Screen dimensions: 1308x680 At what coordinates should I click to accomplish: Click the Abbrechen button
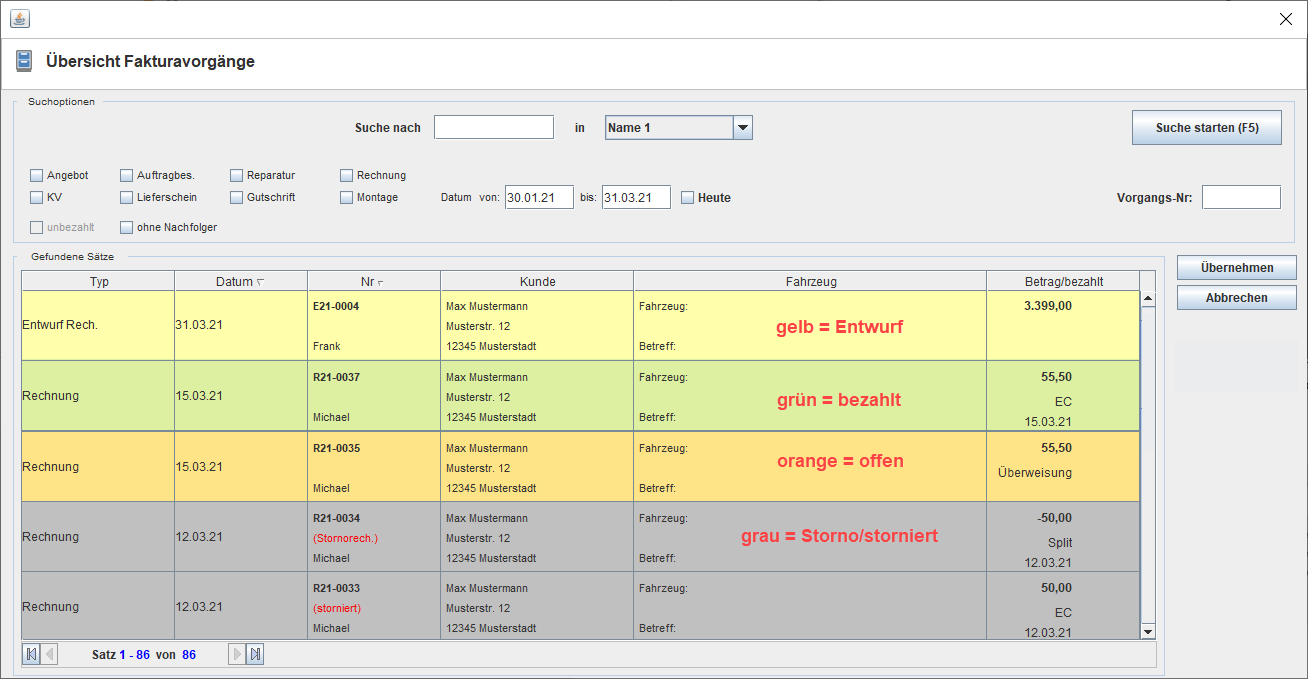1237,297
